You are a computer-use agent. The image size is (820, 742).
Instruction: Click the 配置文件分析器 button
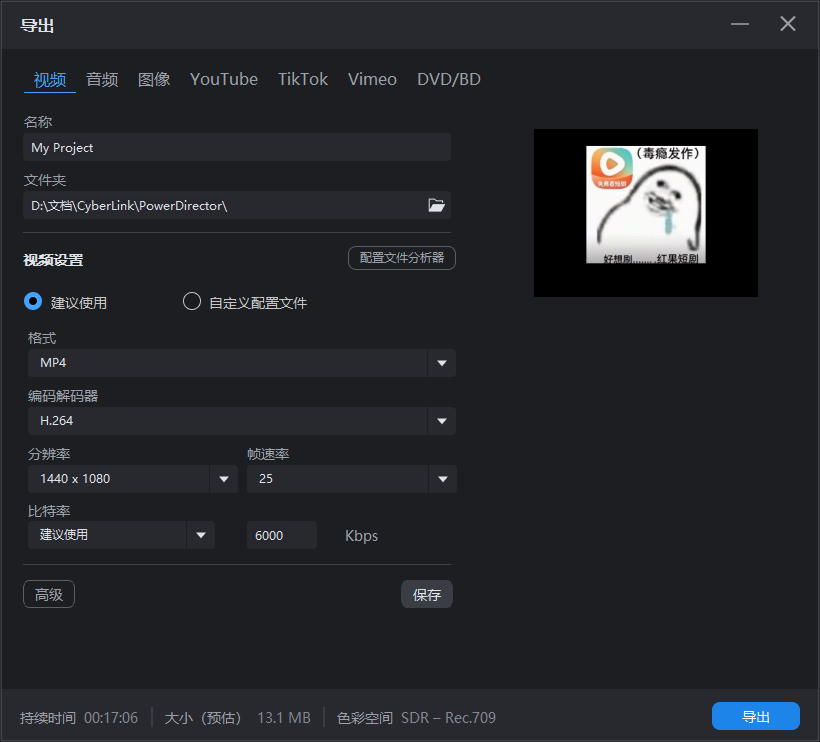tap(402, 258)
